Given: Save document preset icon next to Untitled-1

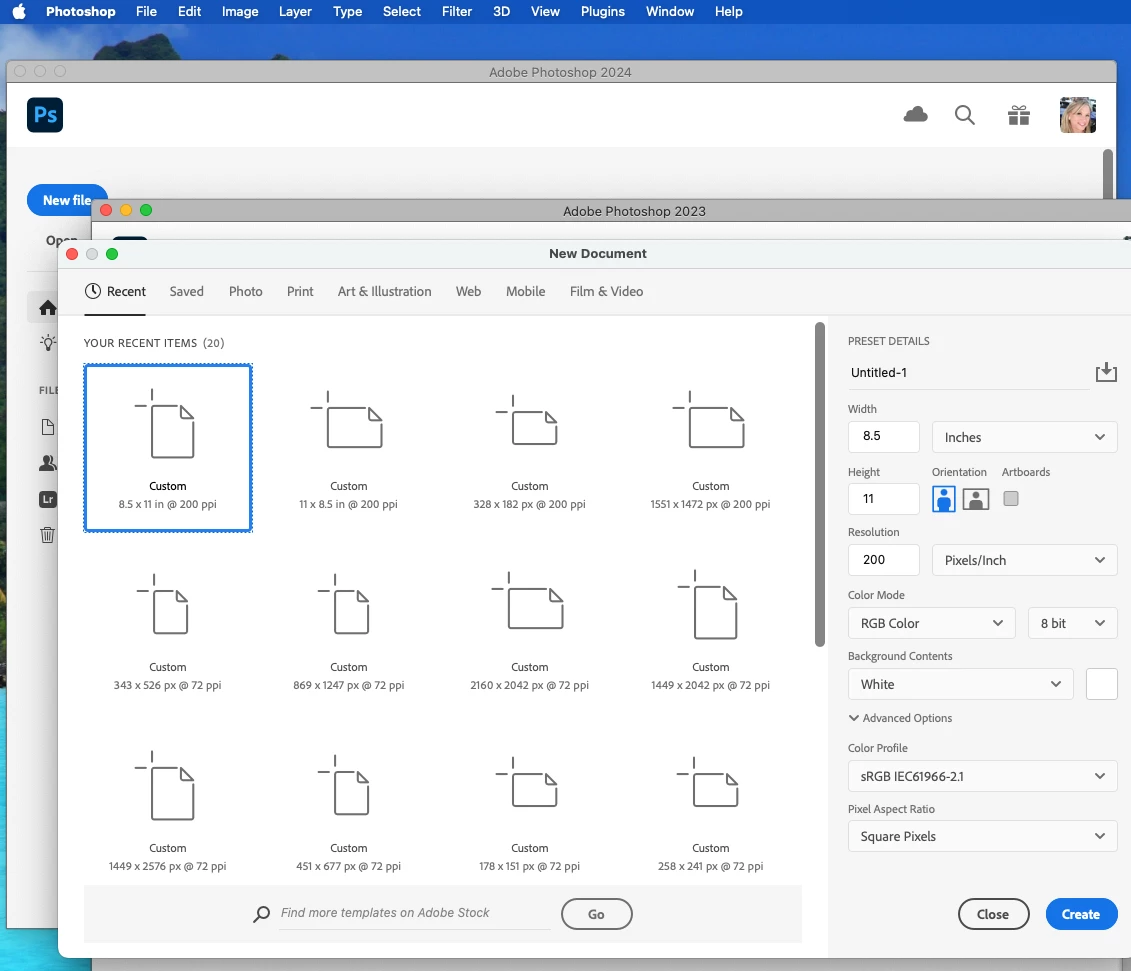Looking at the screenshot, I should point(1106,372).
